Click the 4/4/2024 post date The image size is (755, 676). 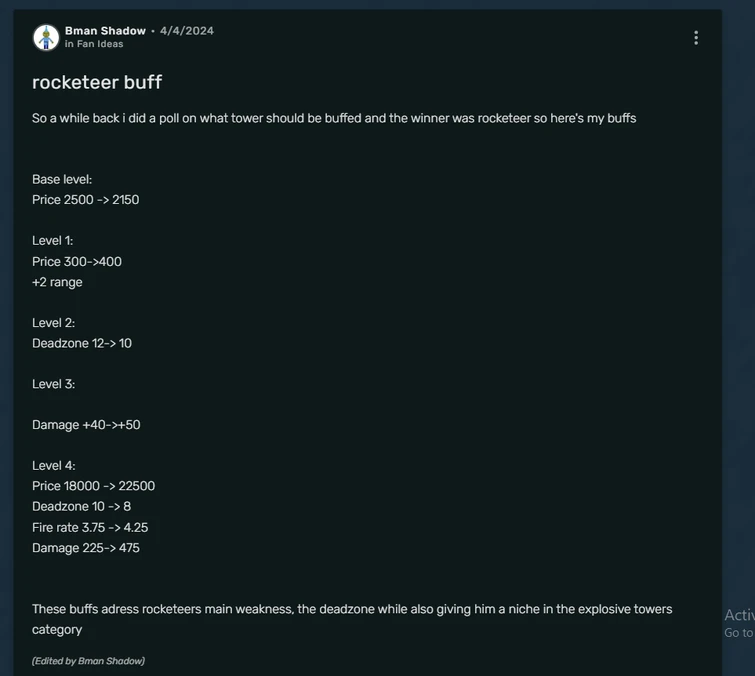click(x=187, y=31)
